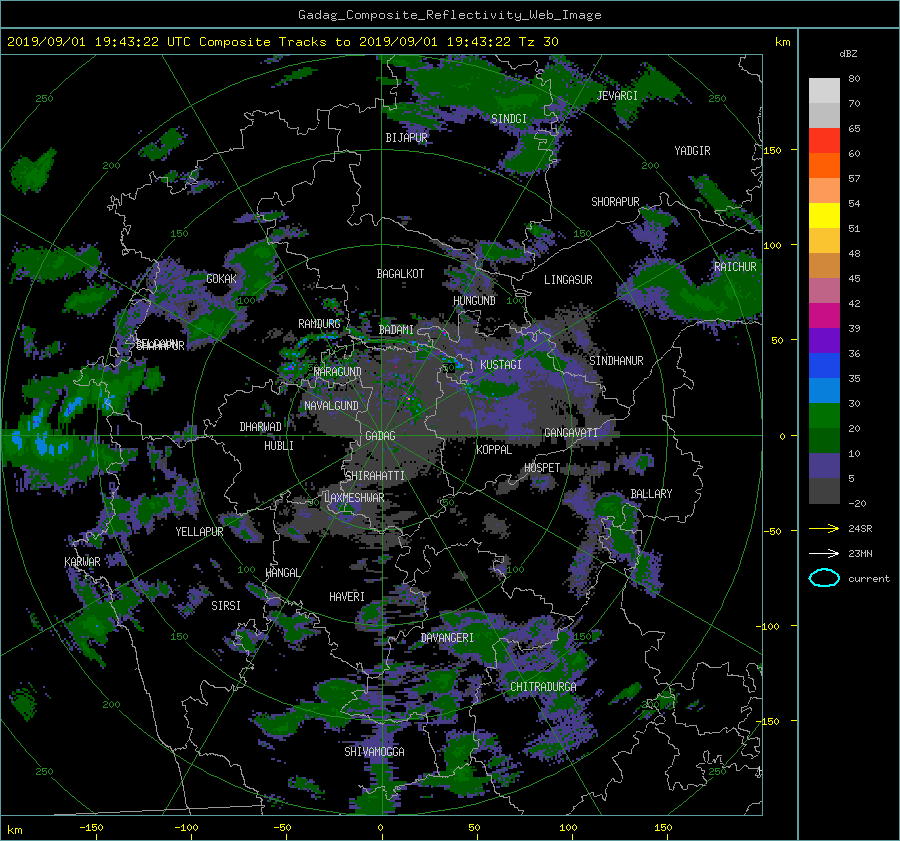Click the HUBLI city label
900x841 pixels.
[279, 446]
